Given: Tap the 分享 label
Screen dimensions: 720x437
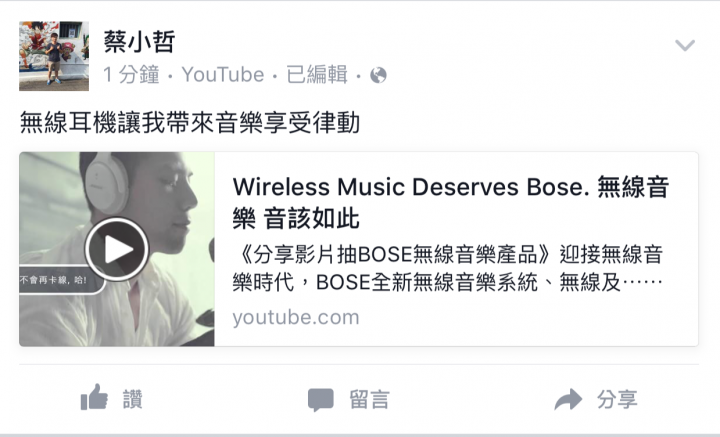Looking at the screenshot, I should tap(618, 399).
